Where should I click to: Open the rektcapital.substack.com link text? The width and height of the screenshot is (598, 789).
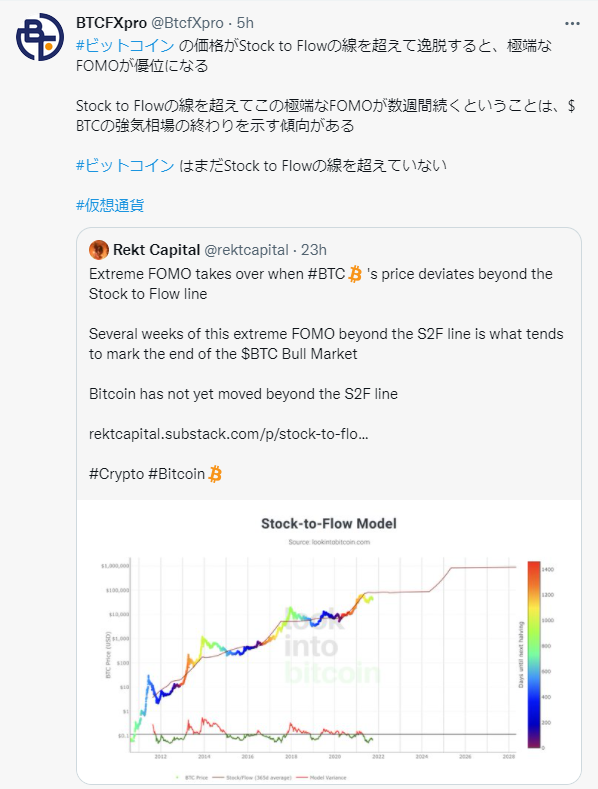[x=229, y=434]
